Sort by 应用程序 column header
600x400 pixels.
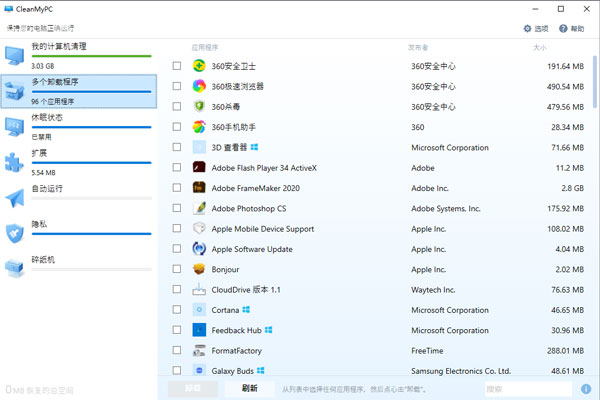click(x=205, y=47)
